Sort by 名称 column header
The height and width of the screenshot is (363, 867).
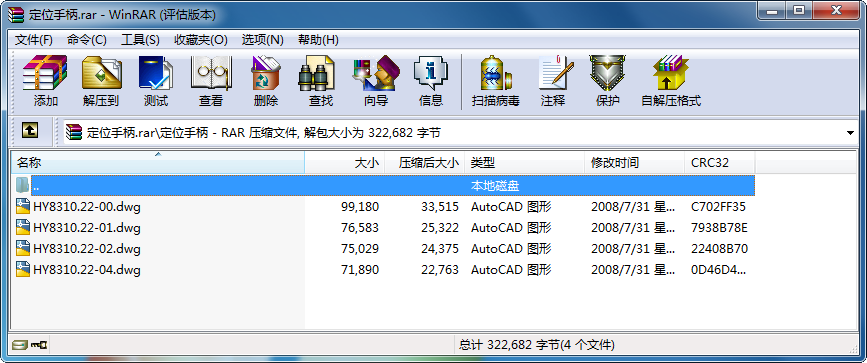[x=158, y=163]
